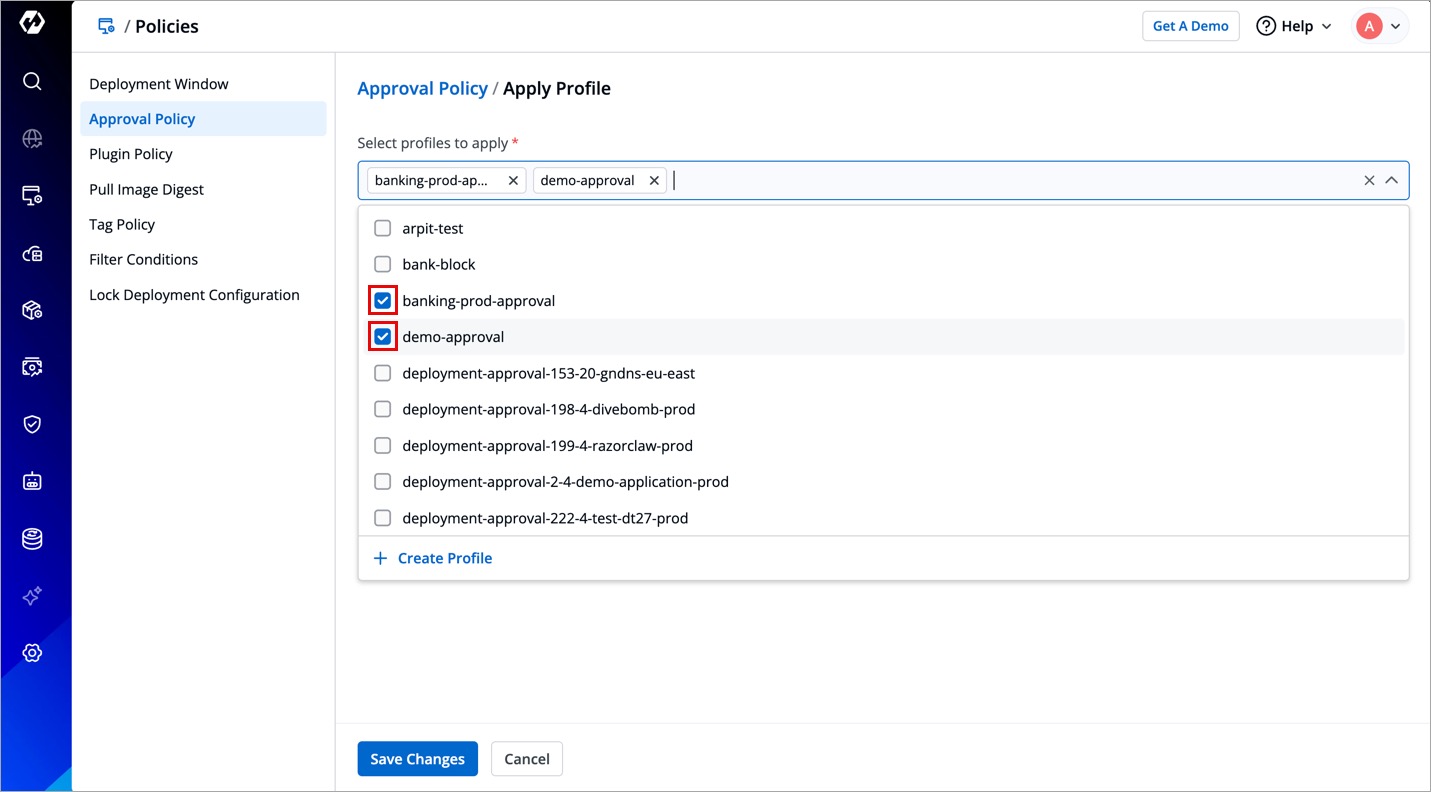Image resolution: width=1431 pixels, height=792 pixels.
Task: Click the search icon in the left sidebar
Action: pos(32,81)
